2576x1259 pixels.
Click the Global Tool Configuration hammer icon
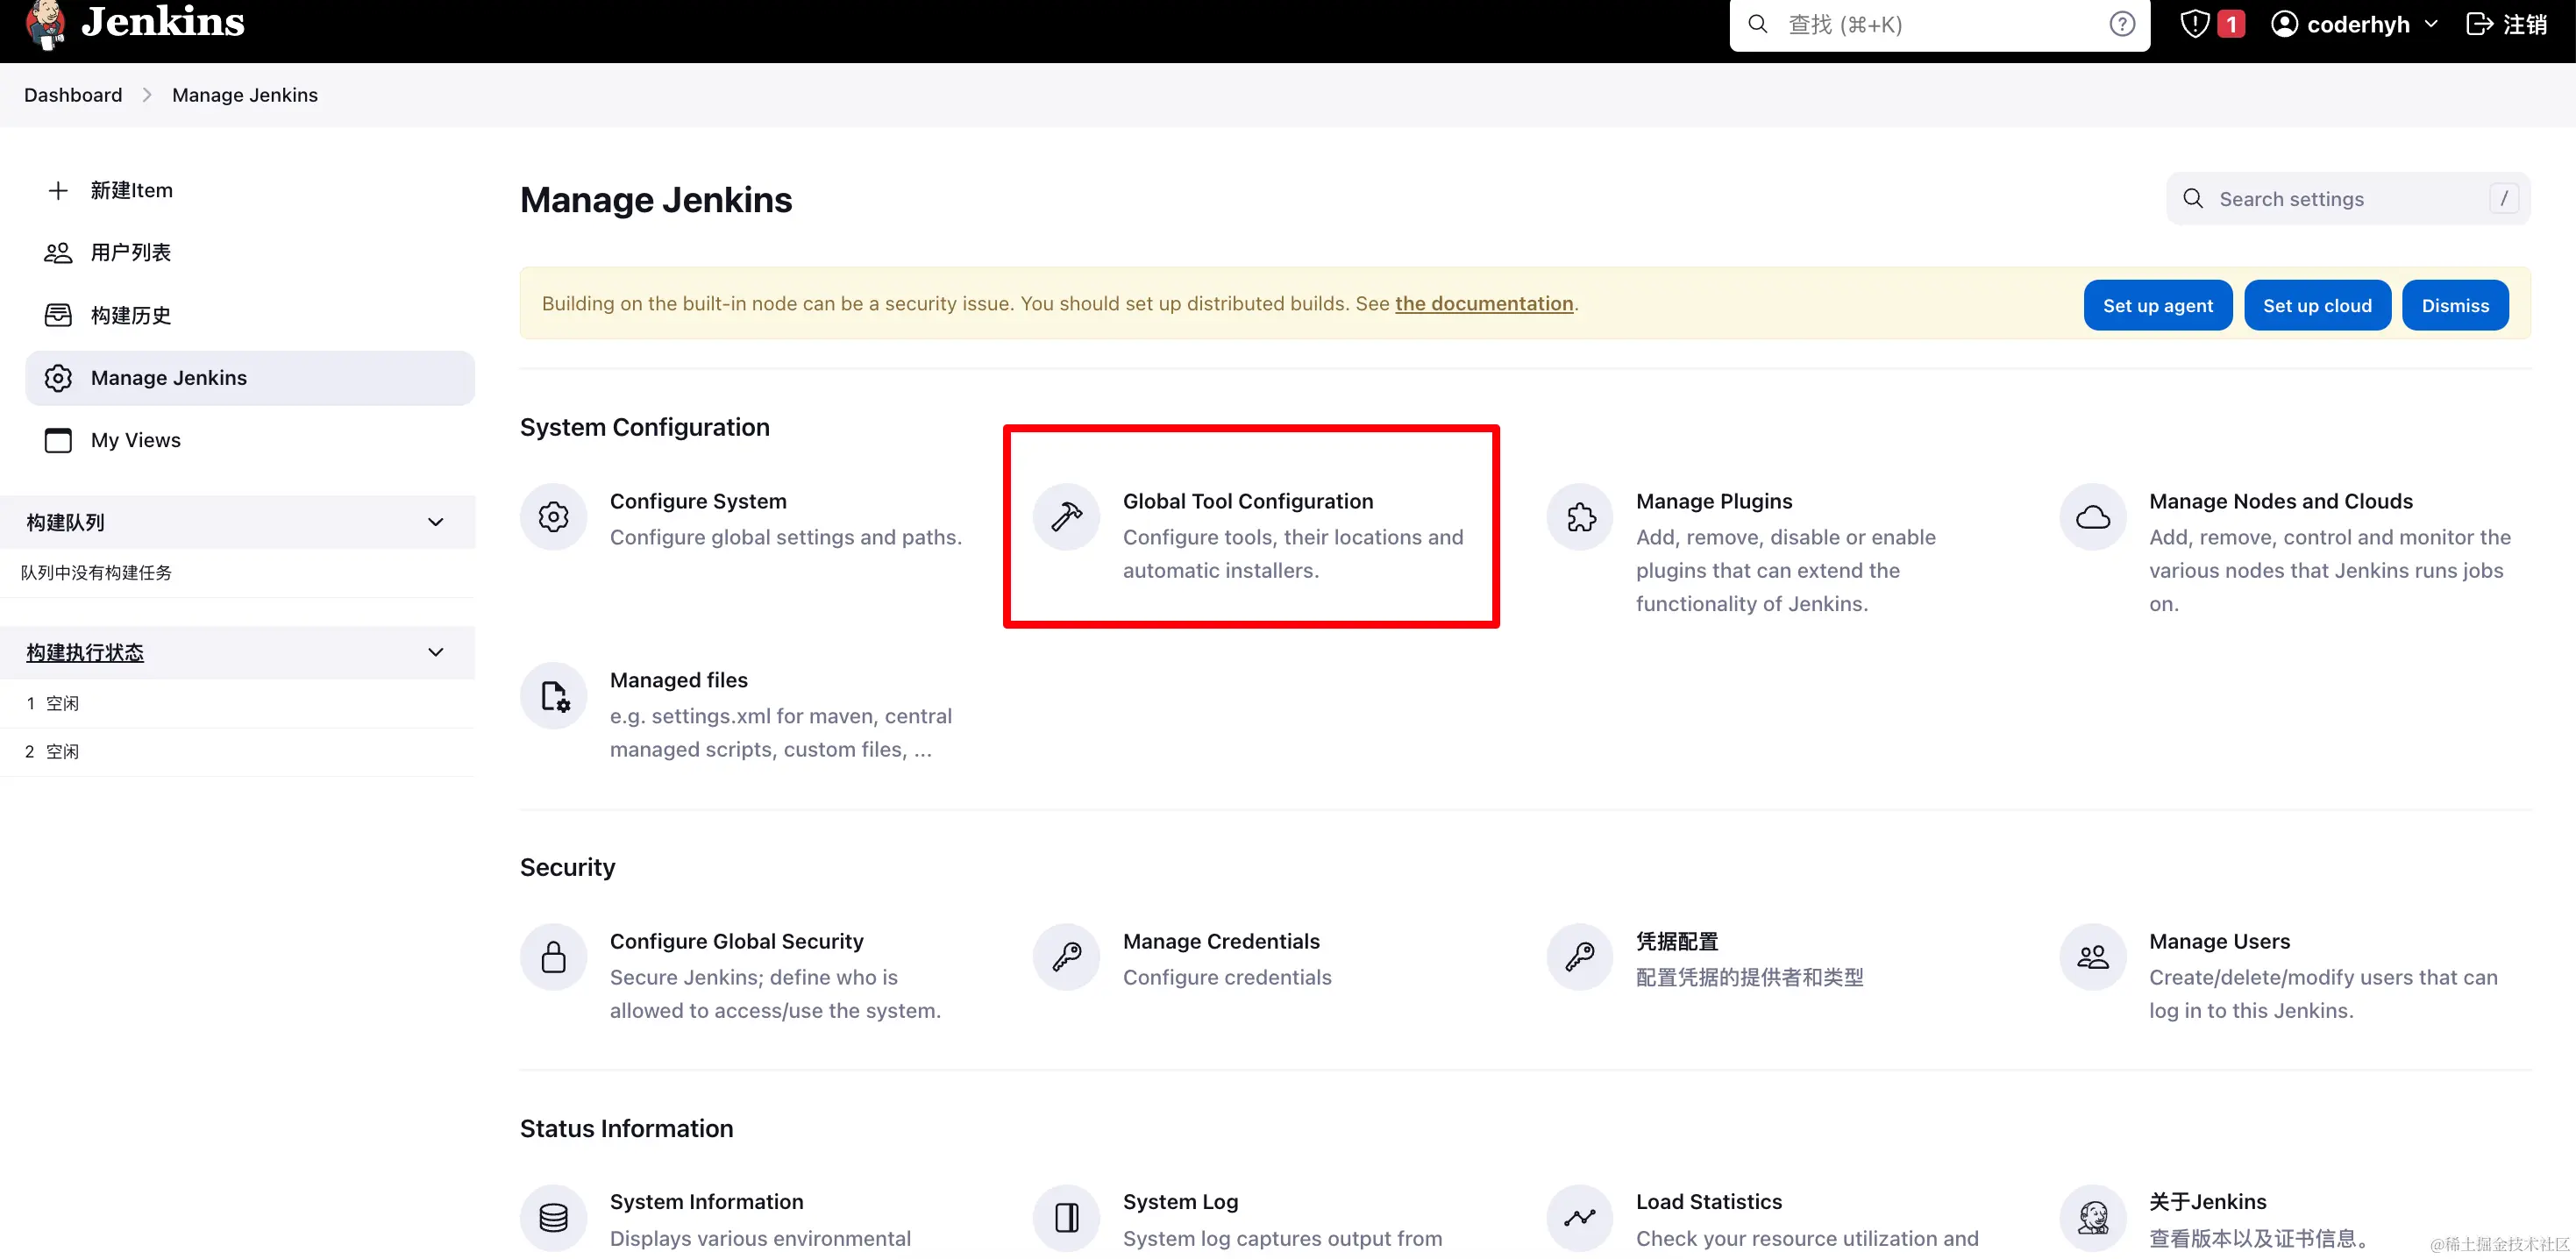(1066, 517)
